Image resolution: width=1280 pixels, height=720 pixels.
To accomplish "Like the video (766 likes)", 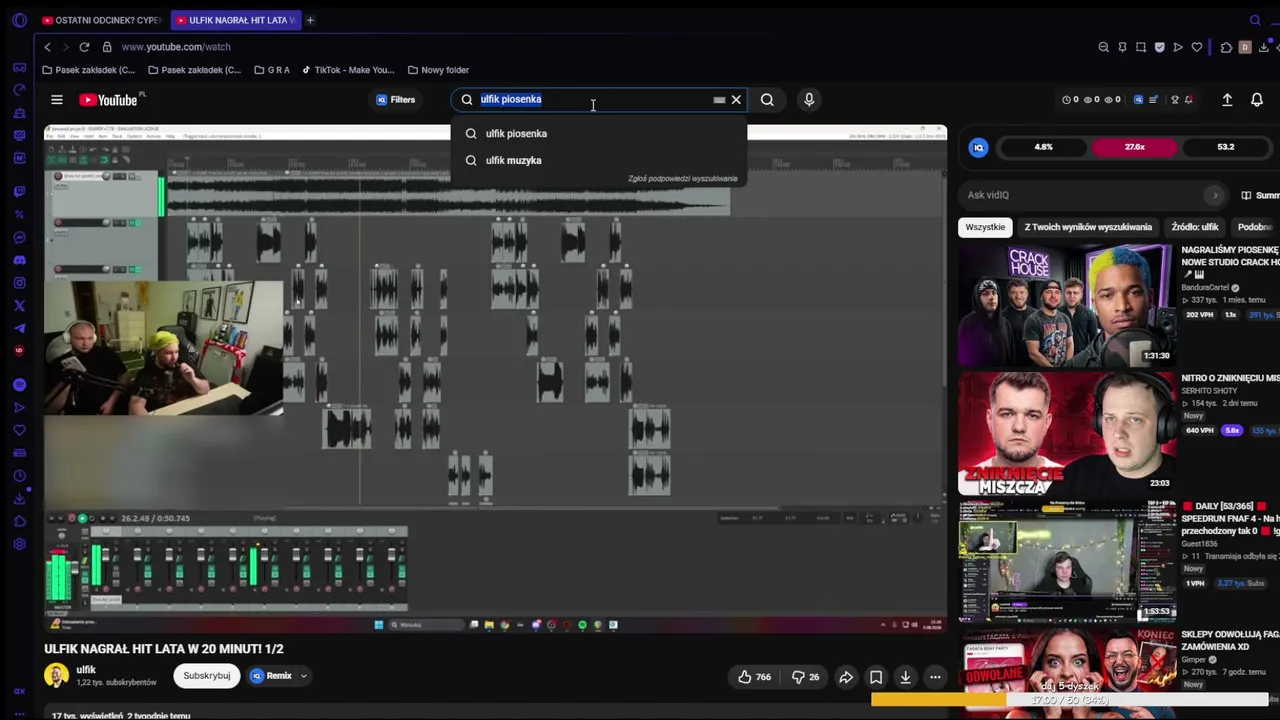I will point(754,677).
